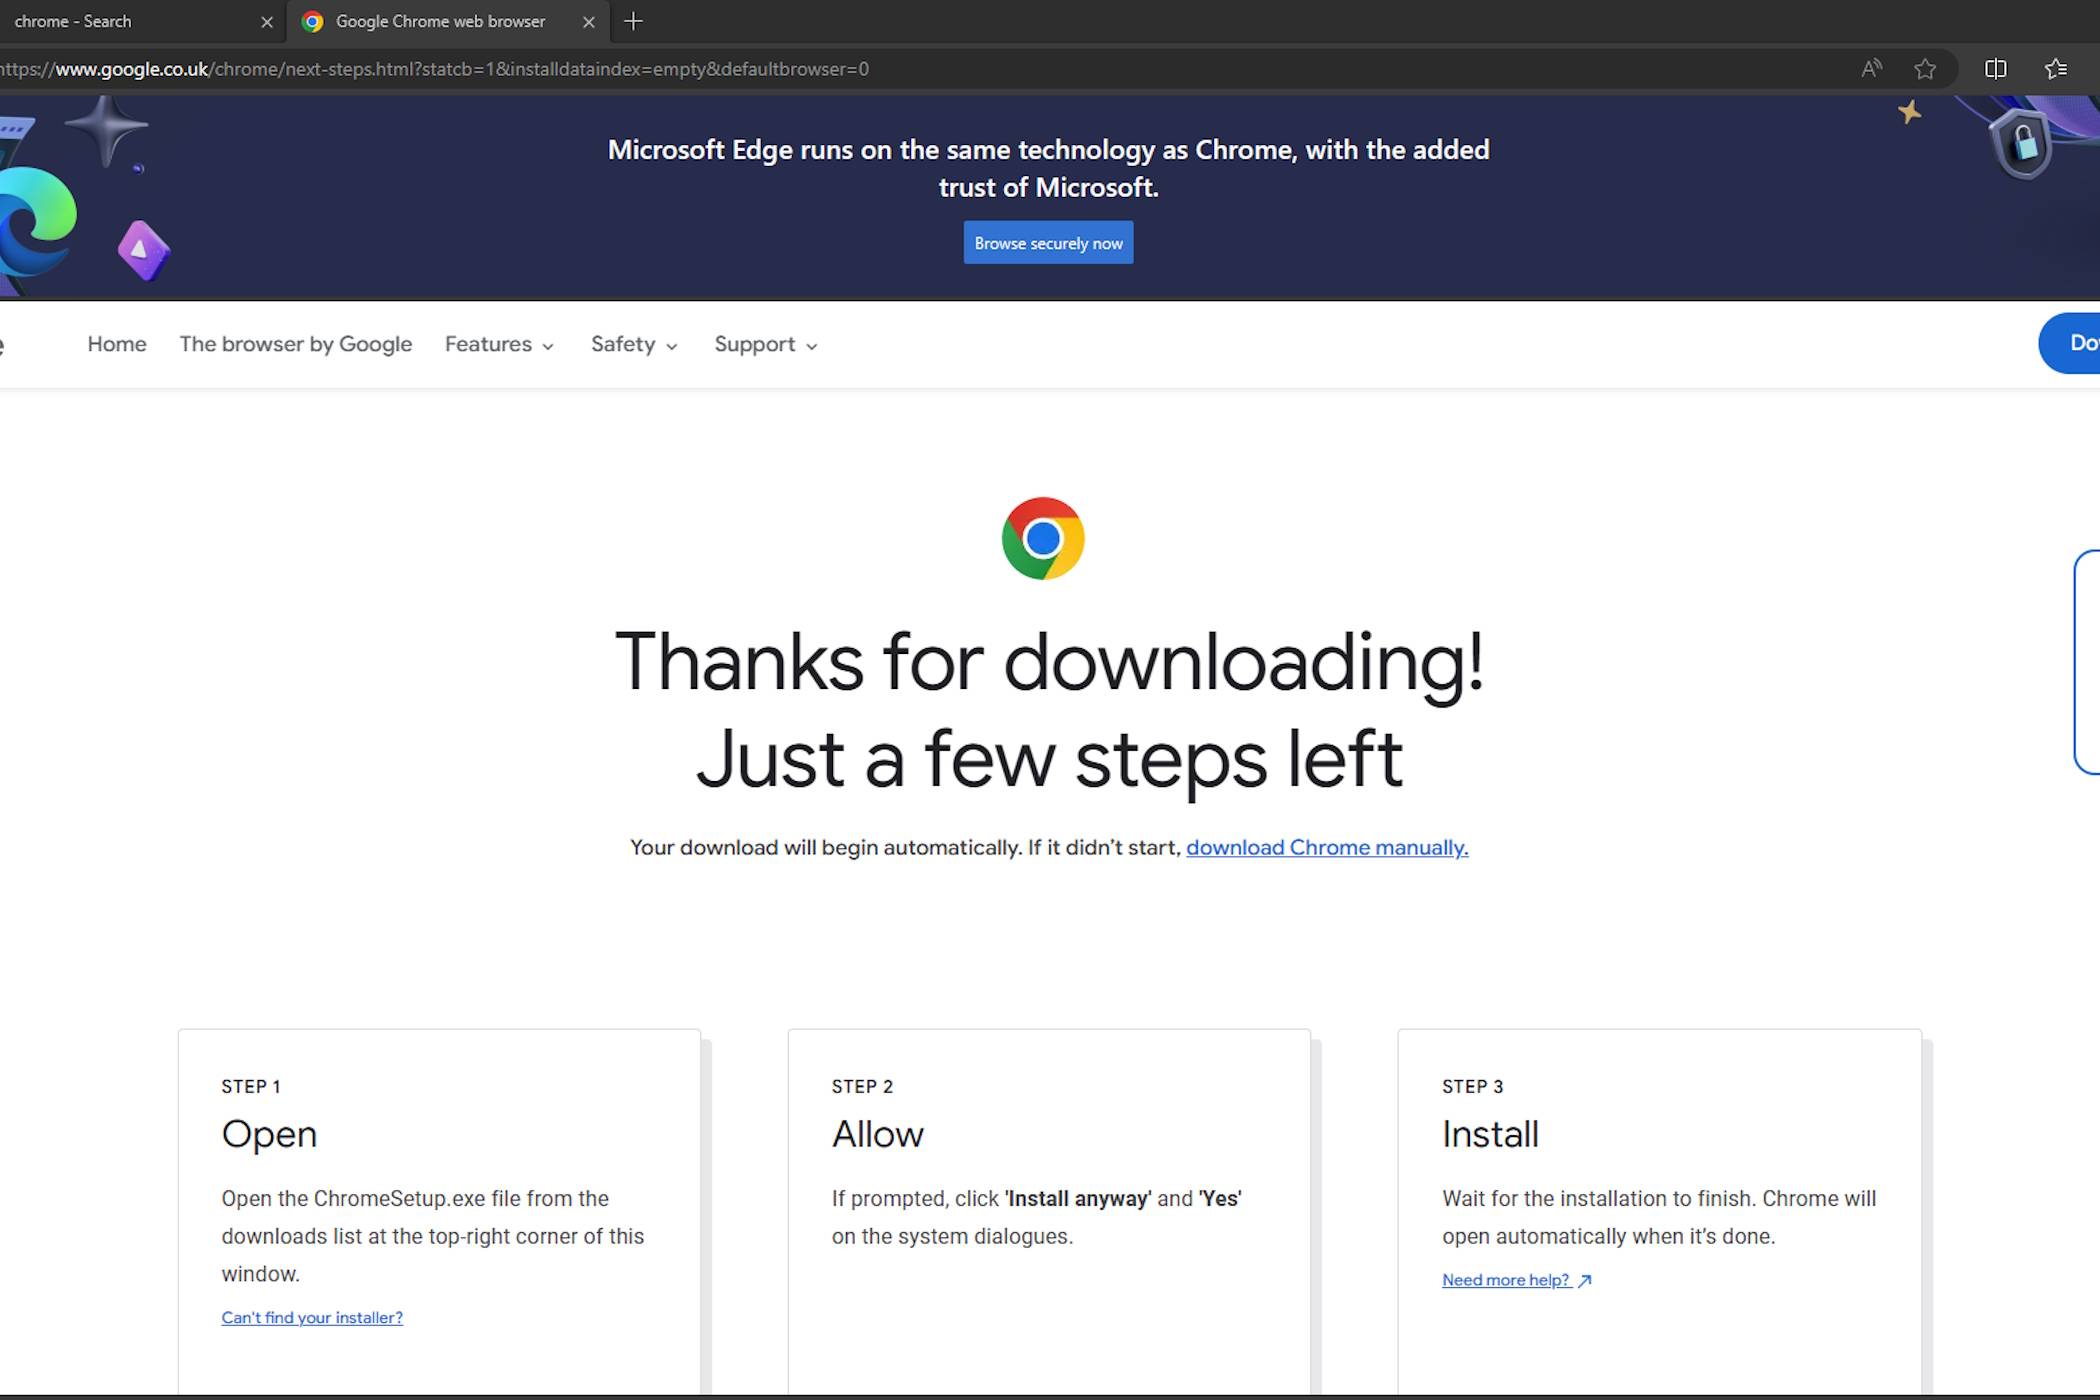The width and height of the screenshot is (2100, 1400).
Task: Click the 'STEP 2' label
Action: (x=862, y=1086)
